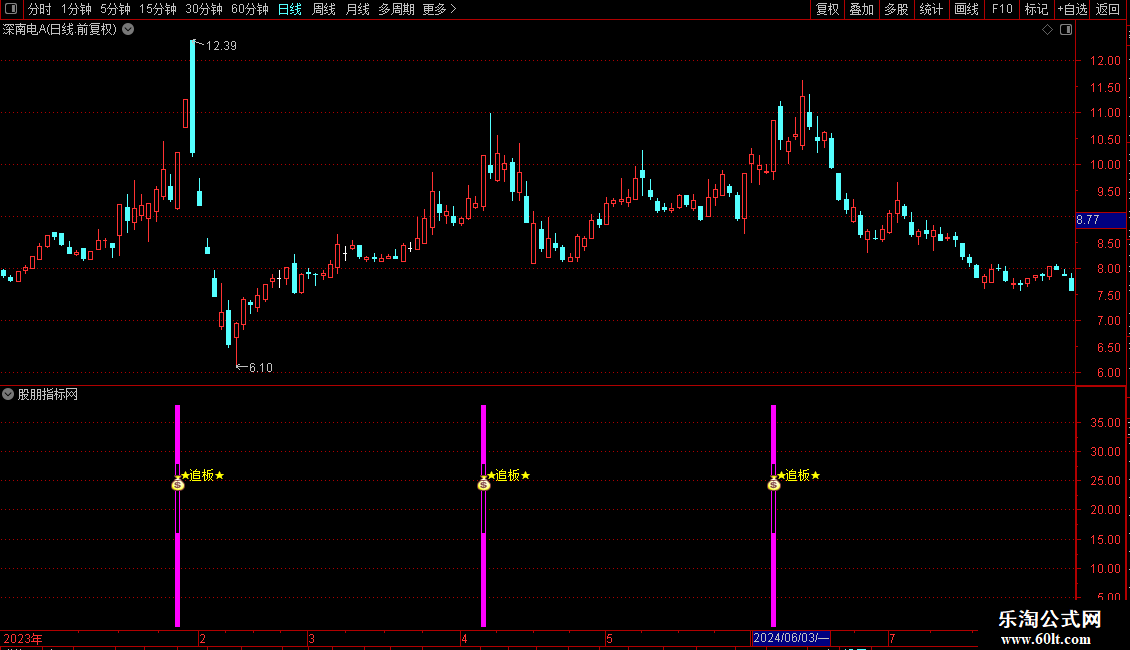Switch to 5分钟 period

tap(115, 9)
